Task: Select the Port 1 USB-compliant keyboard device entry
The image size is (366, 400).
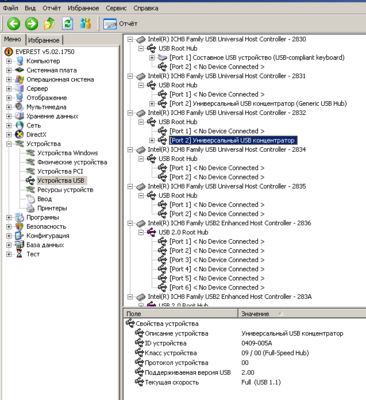Action: [257, 58]
